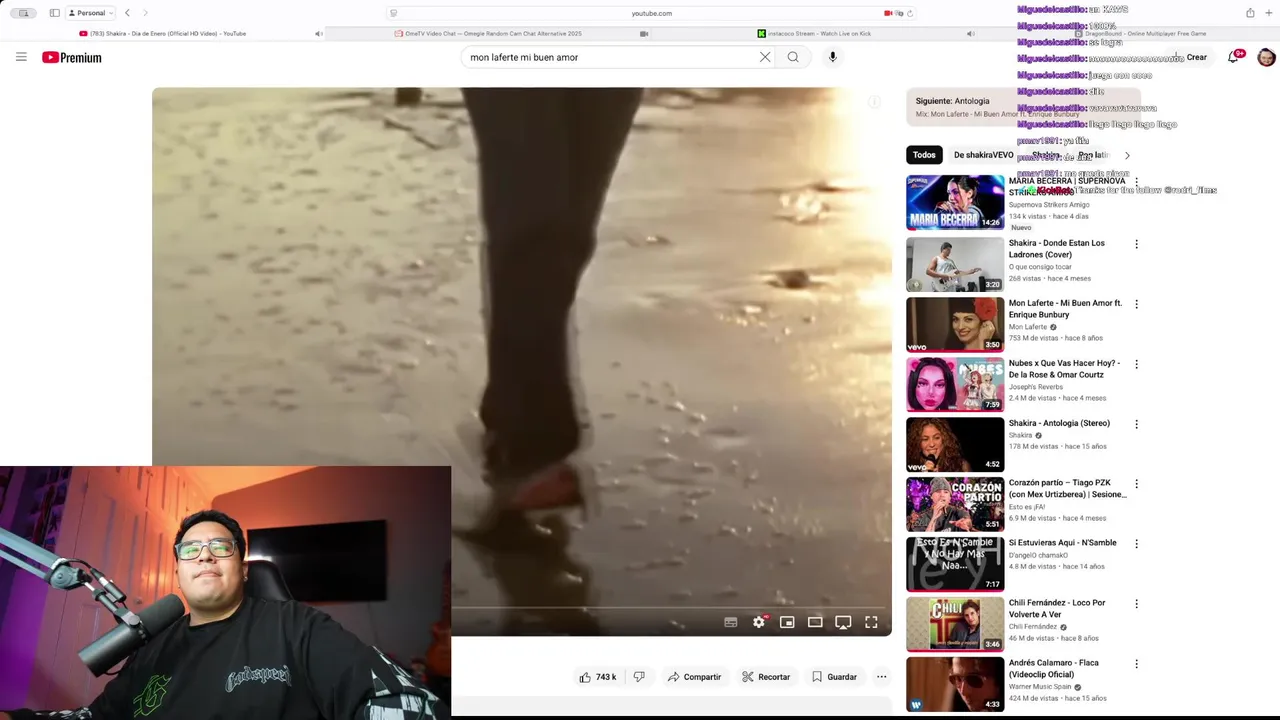Save video with Guardar button
Viewport: 1280px width, 720px height.
pyautogui.click(x=834, y=677)
